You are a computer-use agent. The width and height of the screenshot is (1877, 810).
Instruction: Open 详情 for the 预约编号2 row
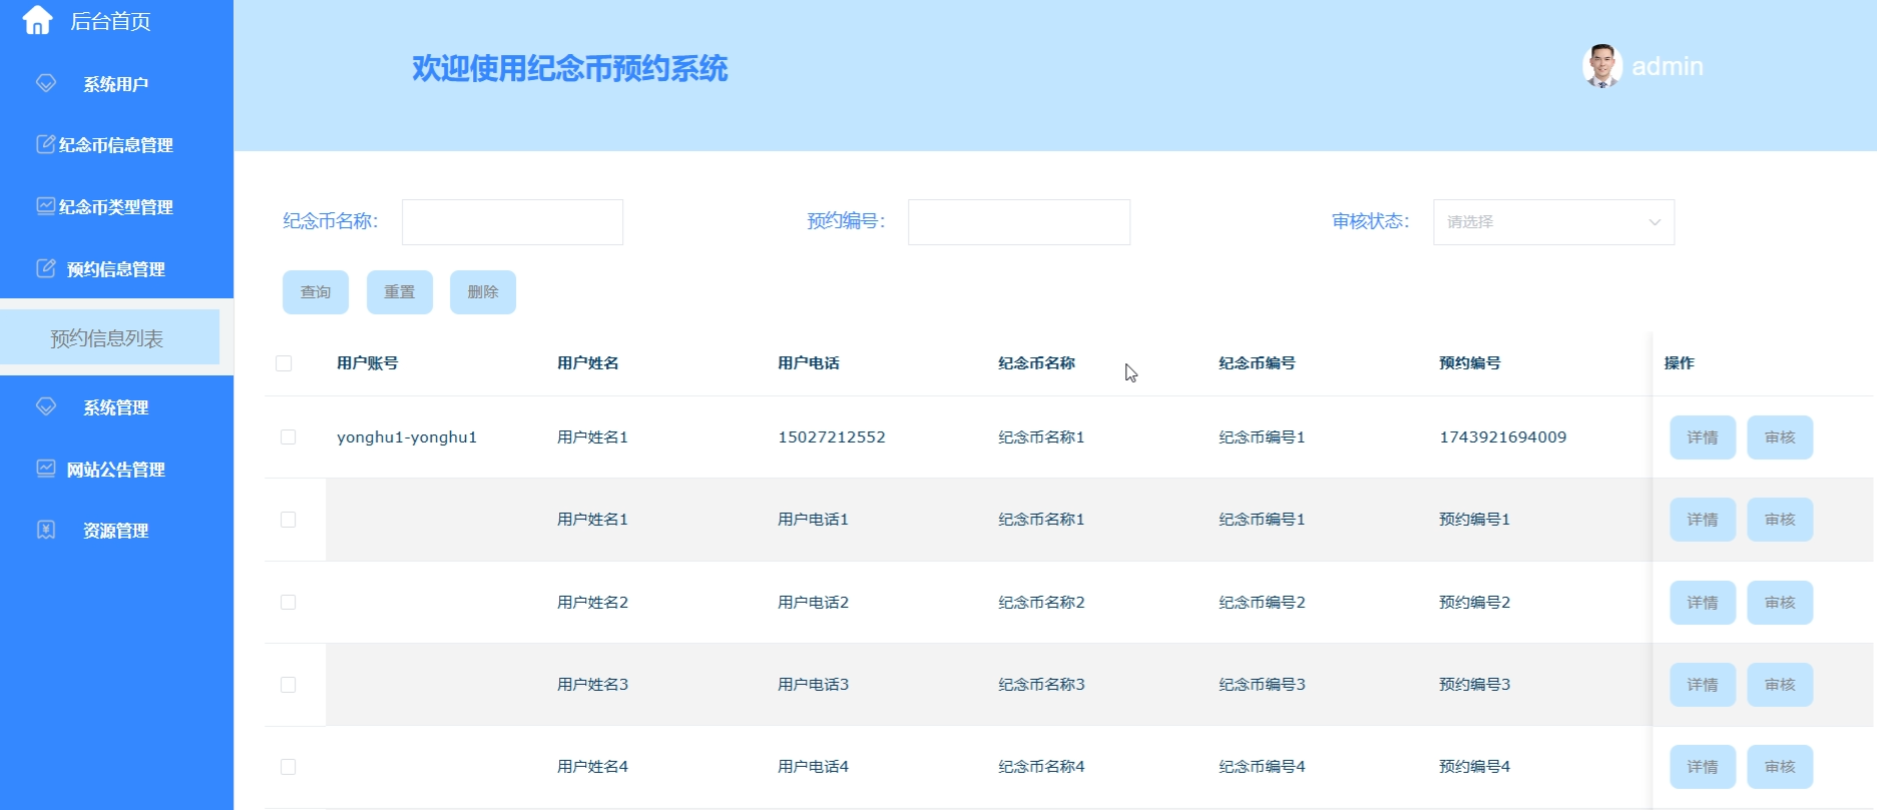1702,602
